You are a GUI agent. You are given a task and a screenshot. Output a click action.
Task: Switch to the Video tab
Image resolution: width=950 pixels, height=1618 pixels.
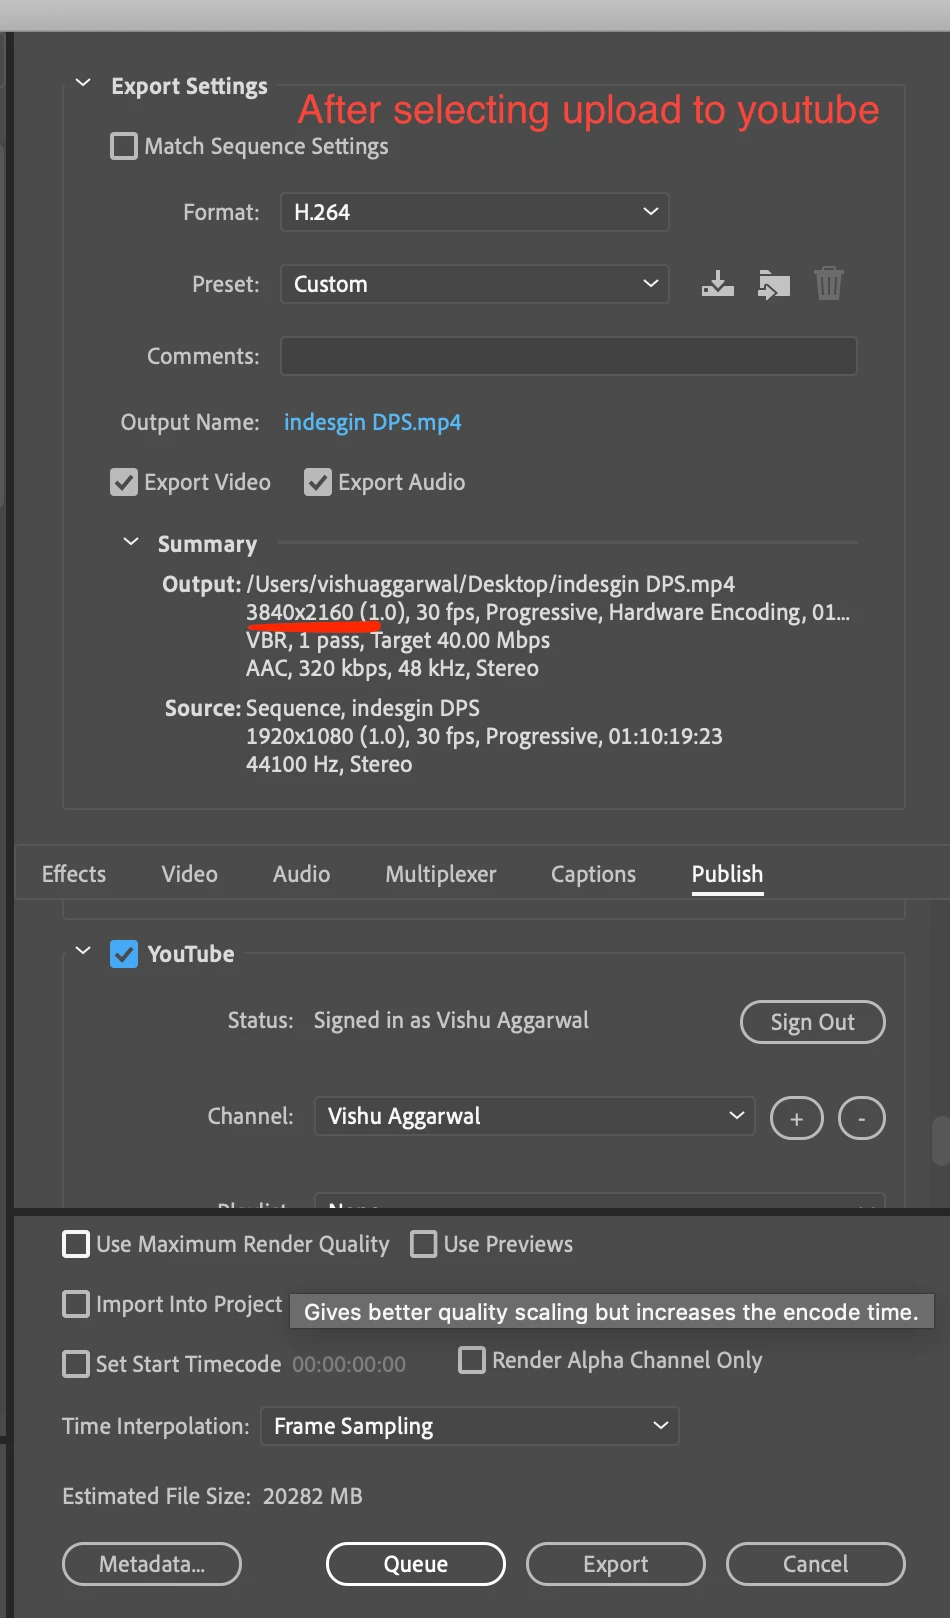click(x=189, y=874)
